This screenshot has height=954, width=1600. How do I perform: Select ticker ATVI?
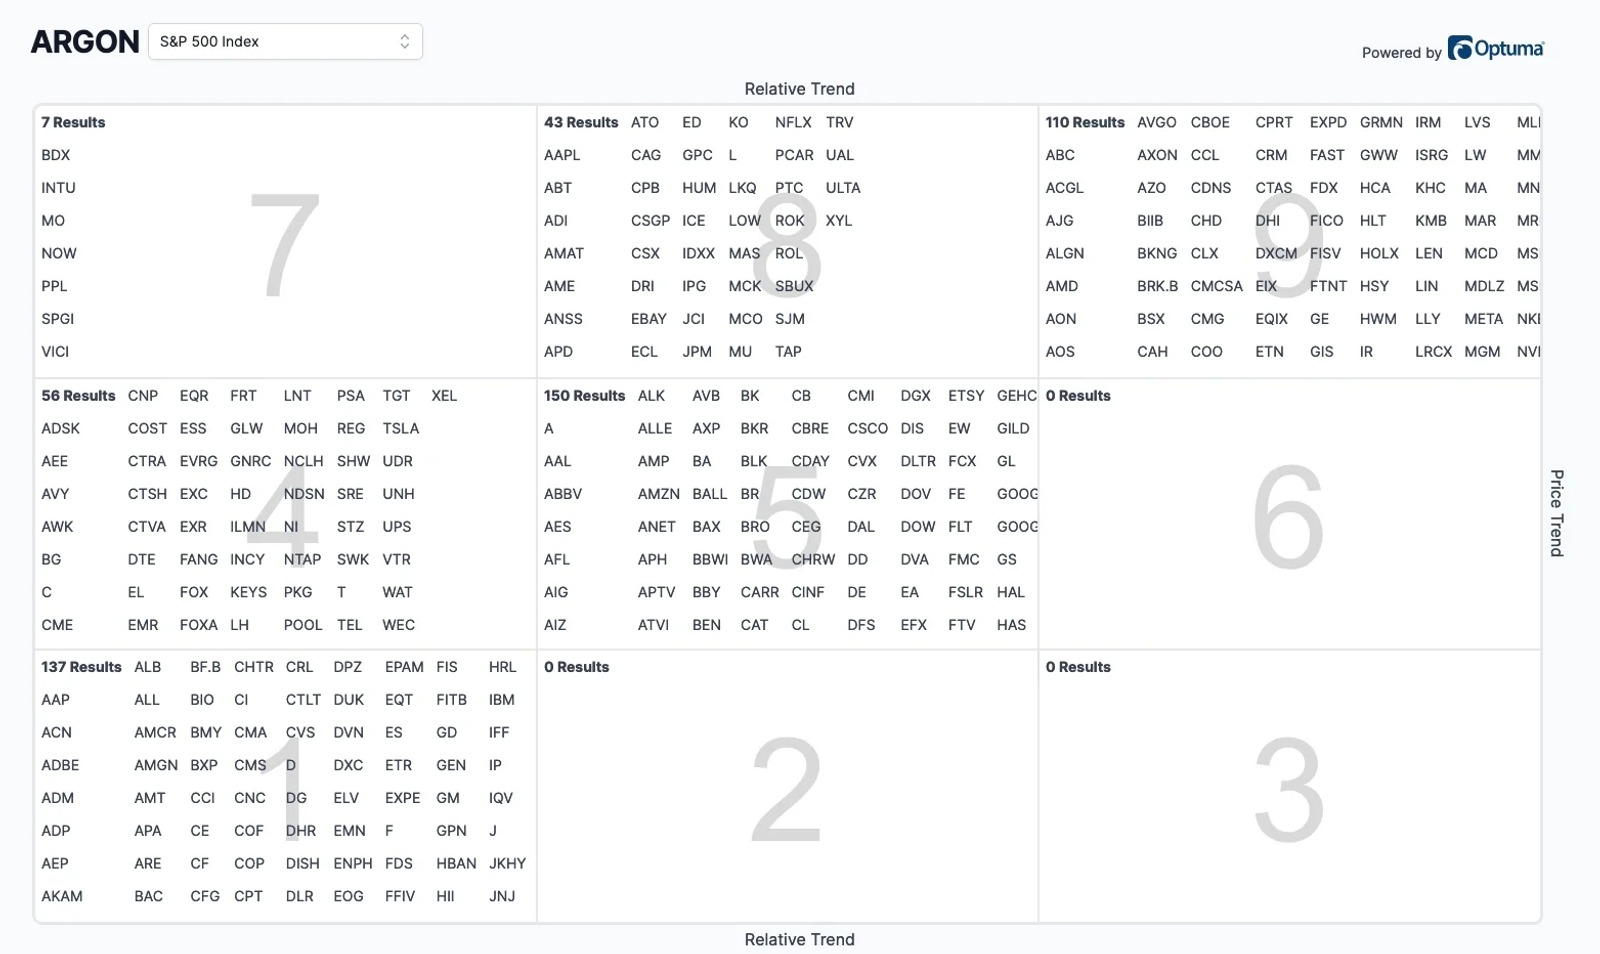654,625
